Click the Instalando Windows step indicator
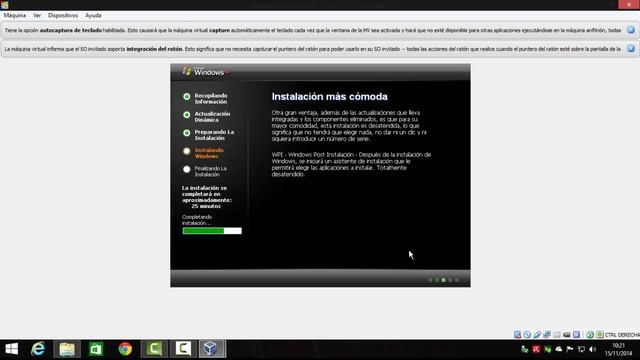The width and height of the screenshot is (640, 360). point(187,151)
